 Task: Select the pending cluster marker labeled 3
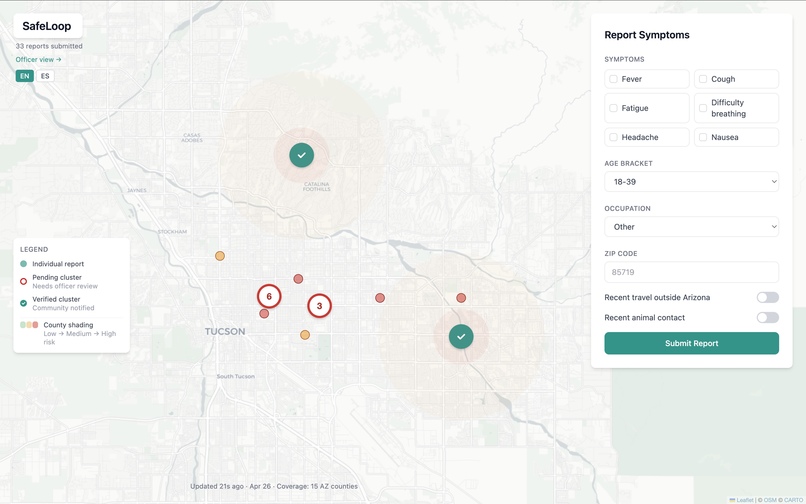(x=319, y=305)
